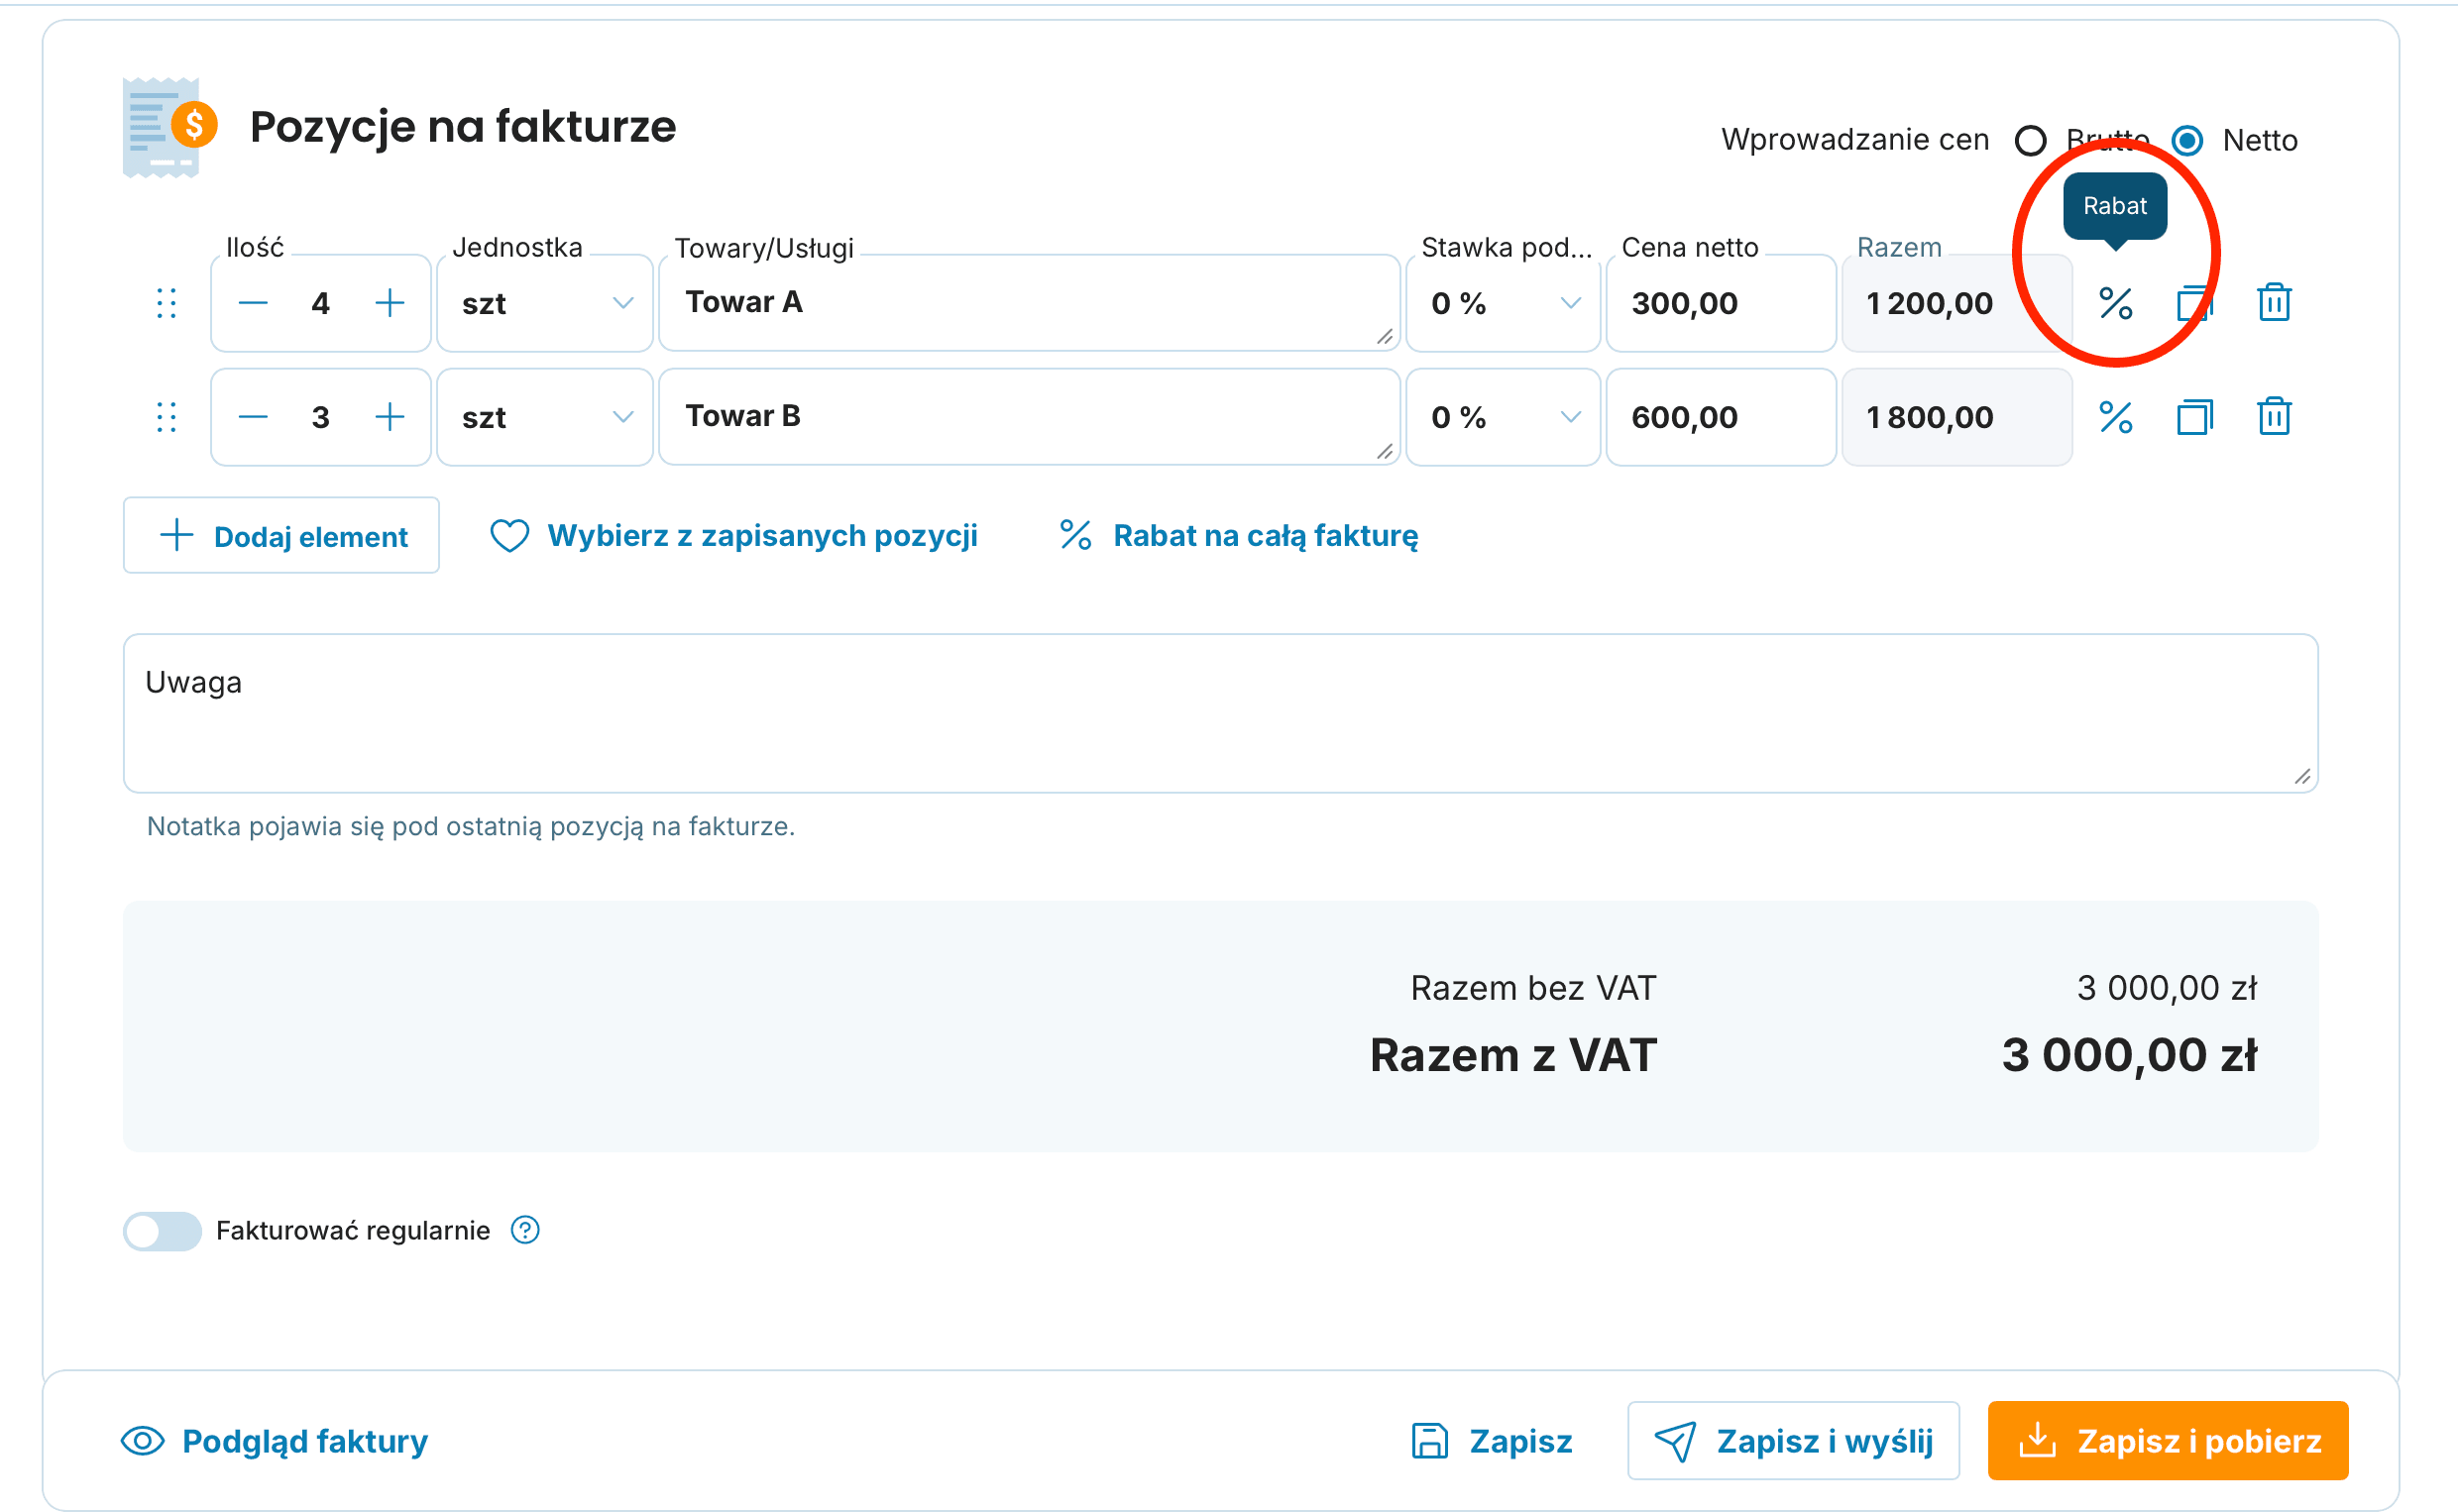The width and height of the screenshot is (2458, 1512).
Task: Click Zapisz i wyślij button
Action: (x=1793, y=1441)
